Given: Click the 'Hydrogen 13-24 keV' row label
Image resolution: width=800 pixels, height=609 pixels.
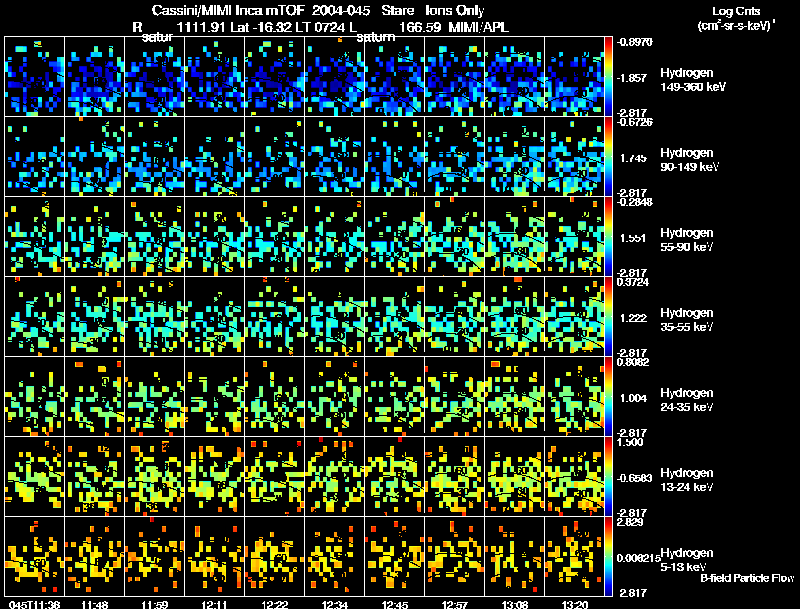Looking at the screenshot, I should click(687, 480).
